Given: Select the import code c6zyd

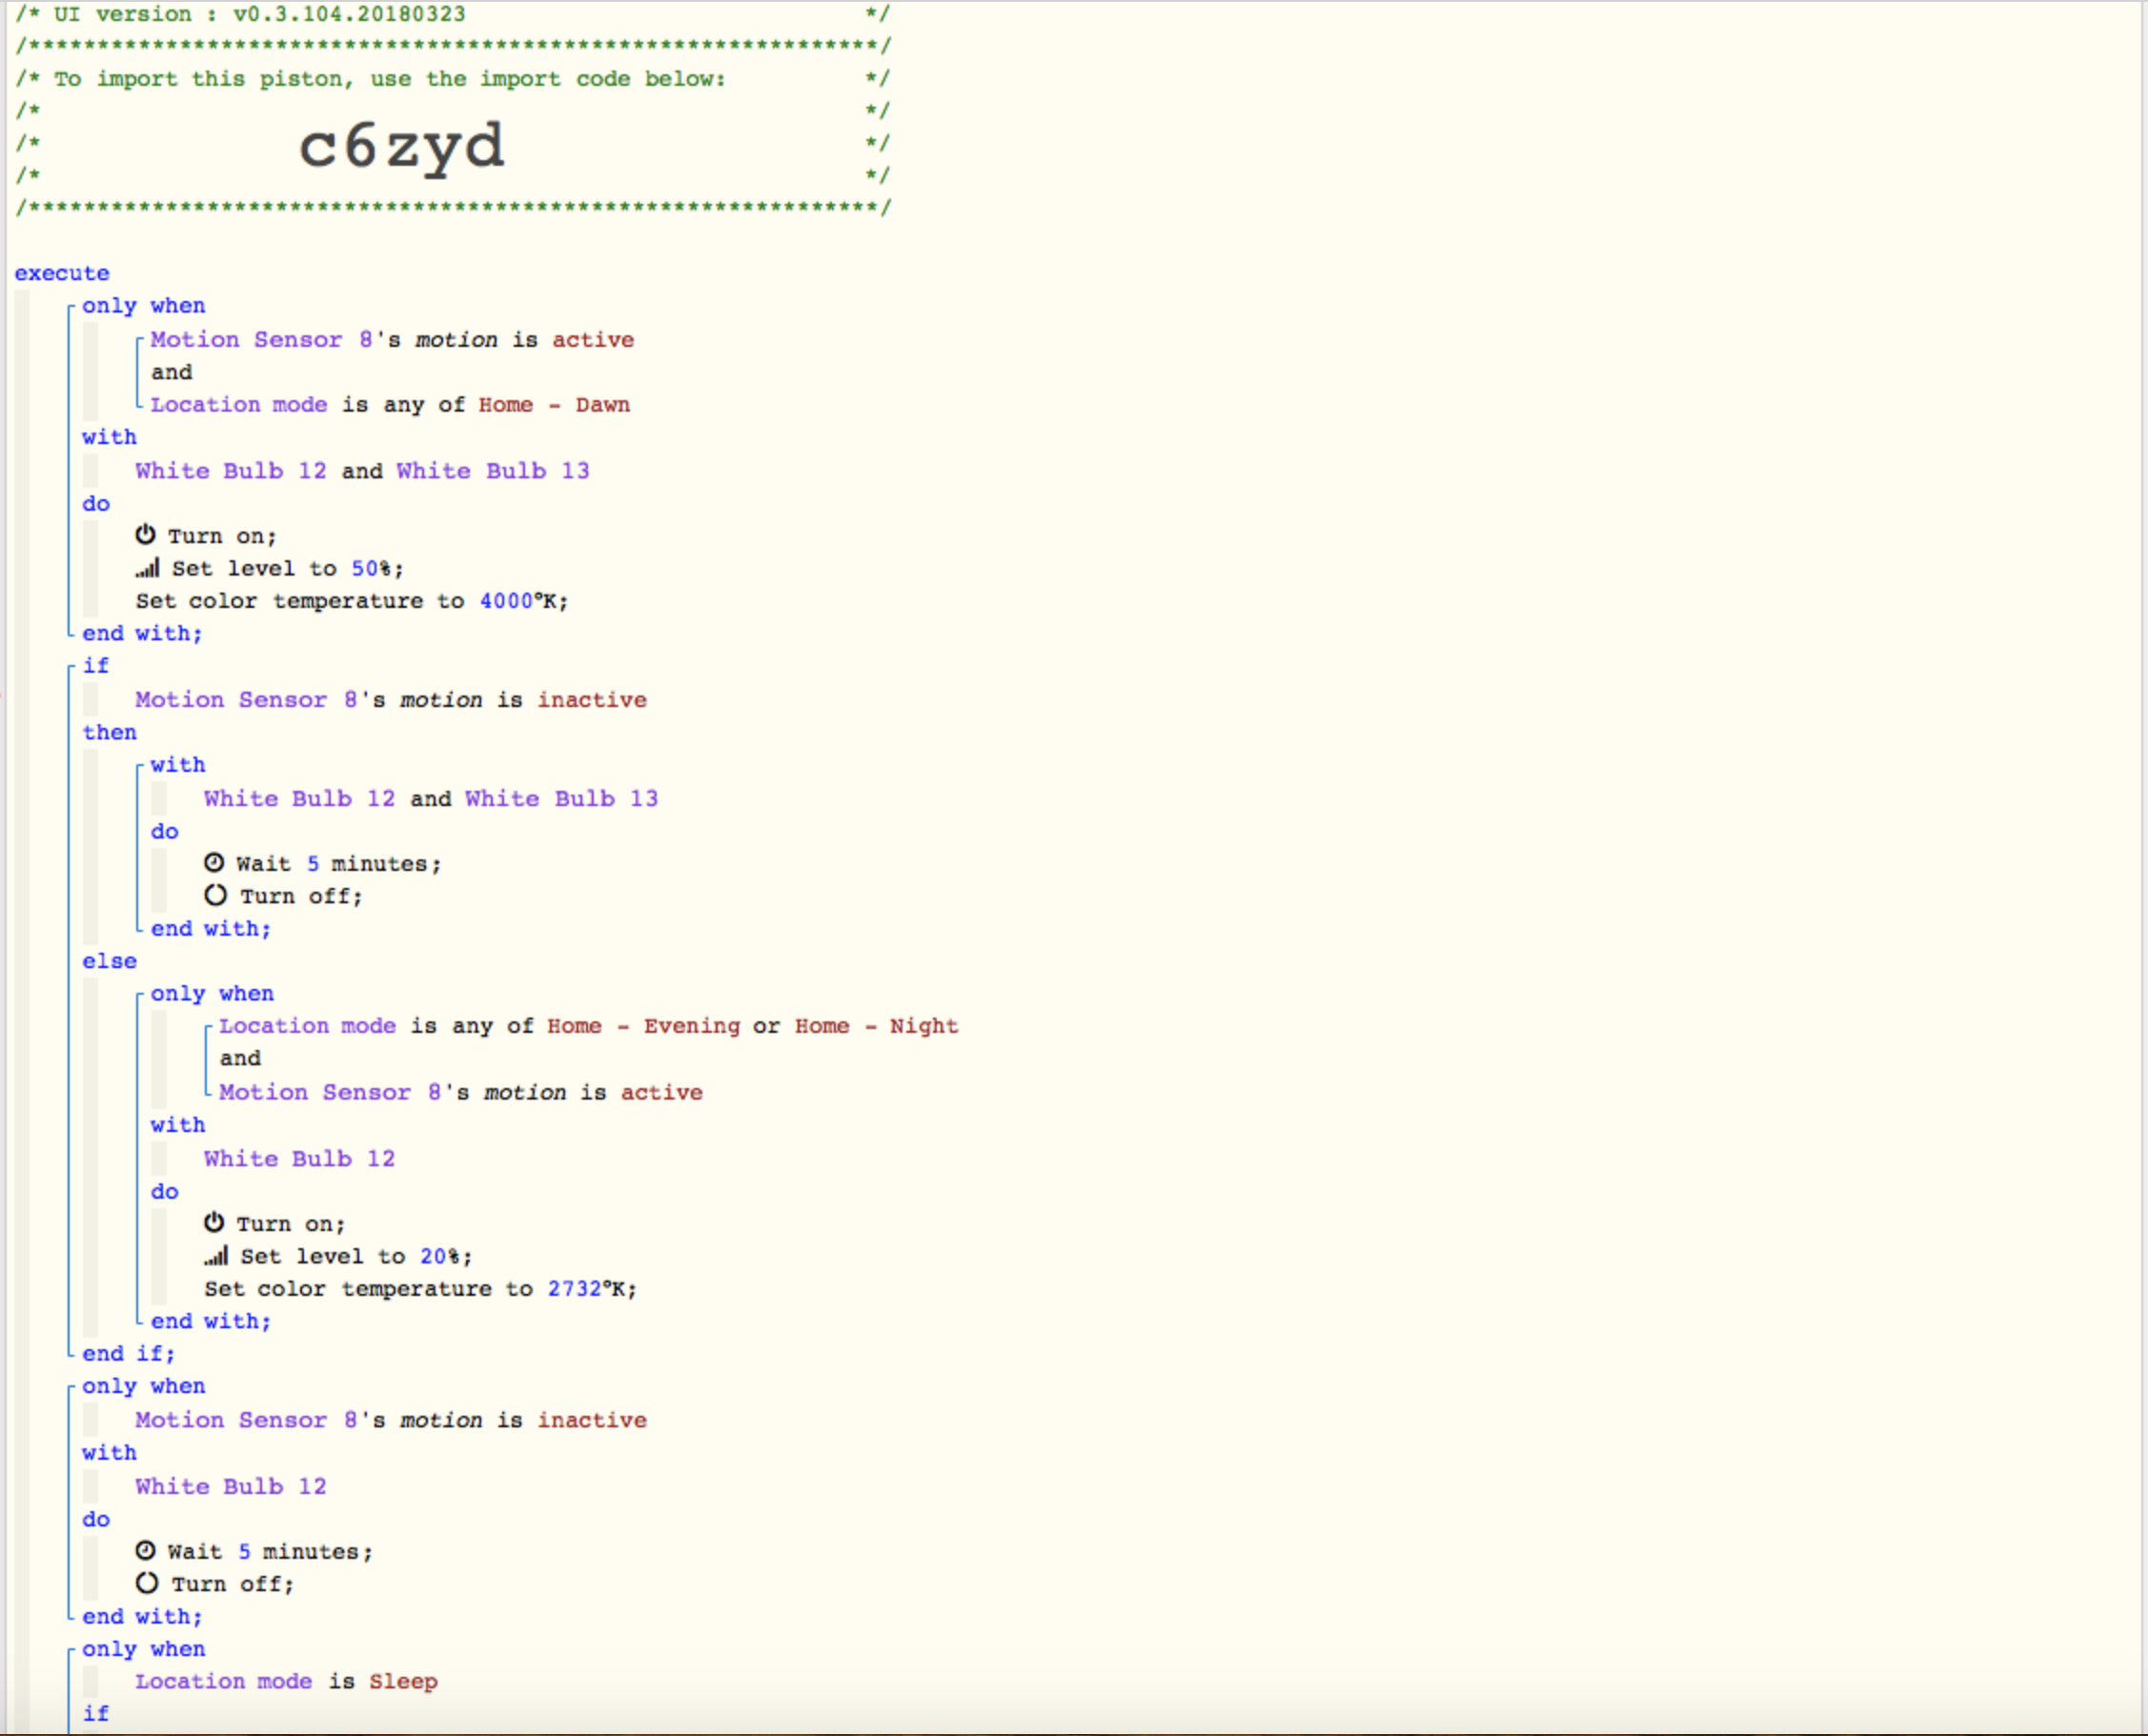Looking at the screenshot, I should click(x=402, y=146).
